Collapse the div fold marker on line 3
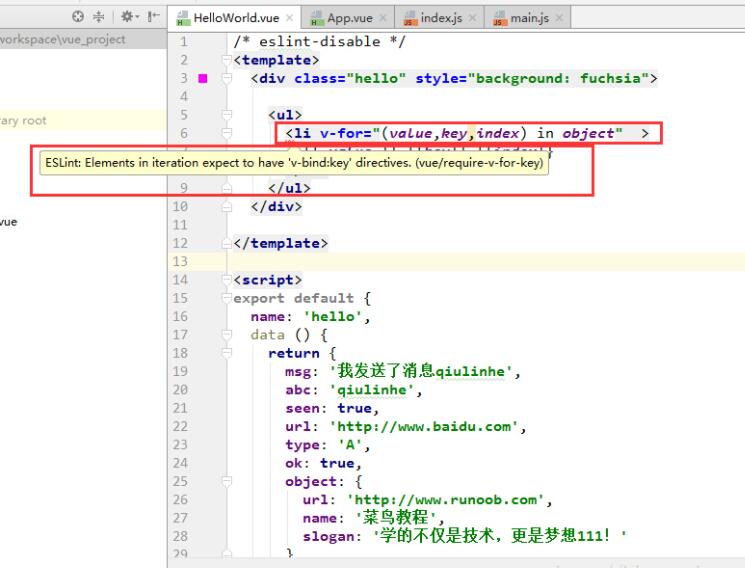The image size is (745, 568). pos(227,78)
